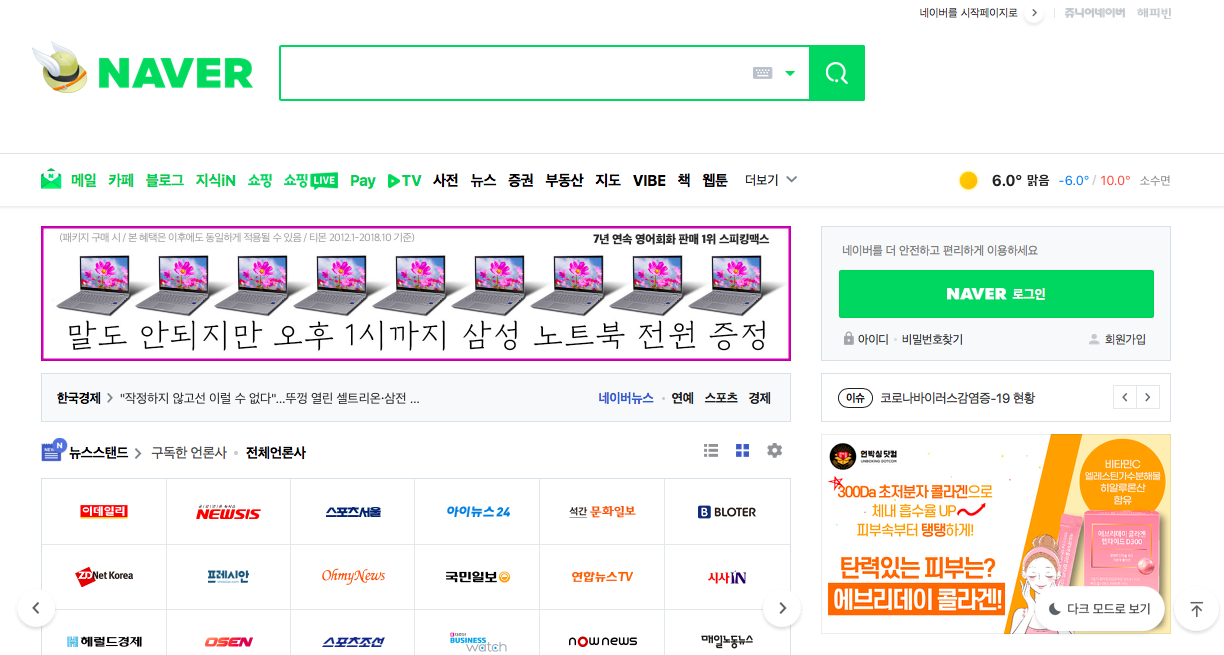Open Naver TV play icon link
1224x655 pixels.
tap(404, 181)
